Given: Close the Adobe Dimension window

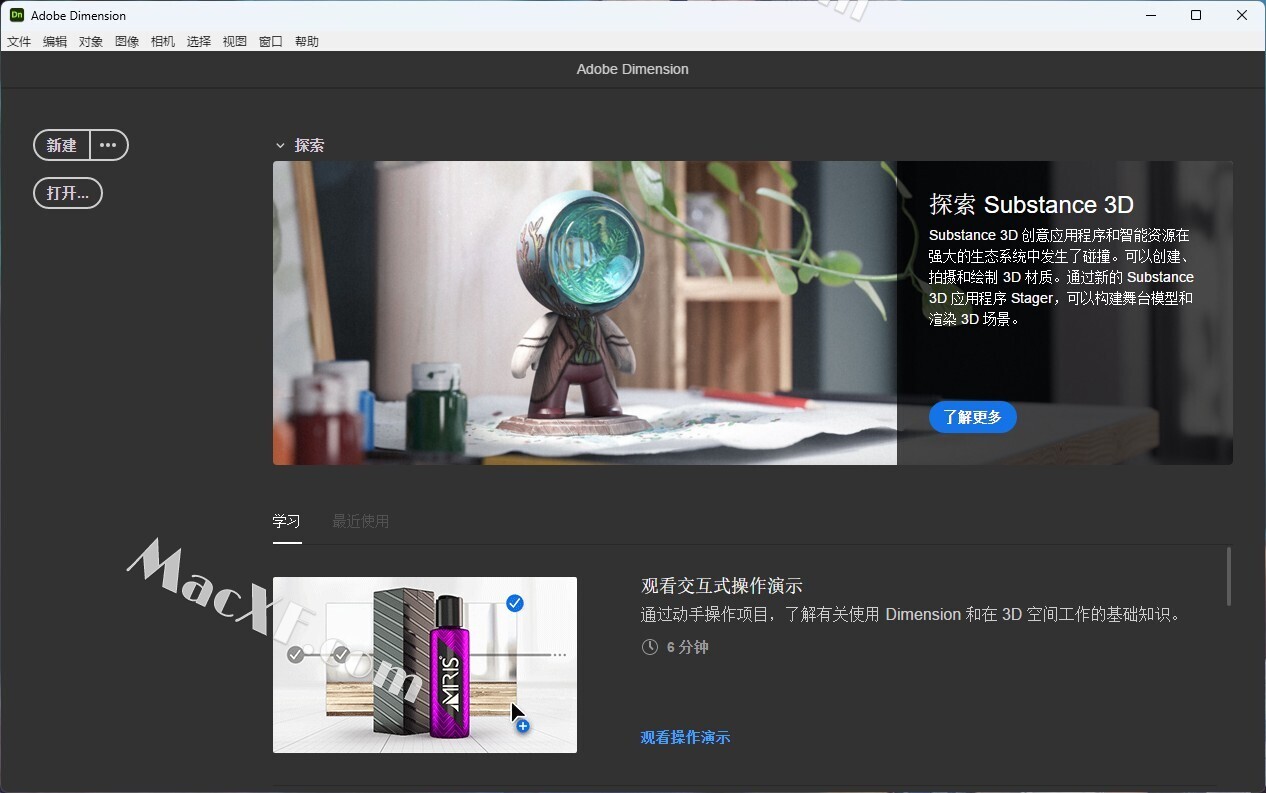Looking at the screenshot, I should (x=1242, y=15).
